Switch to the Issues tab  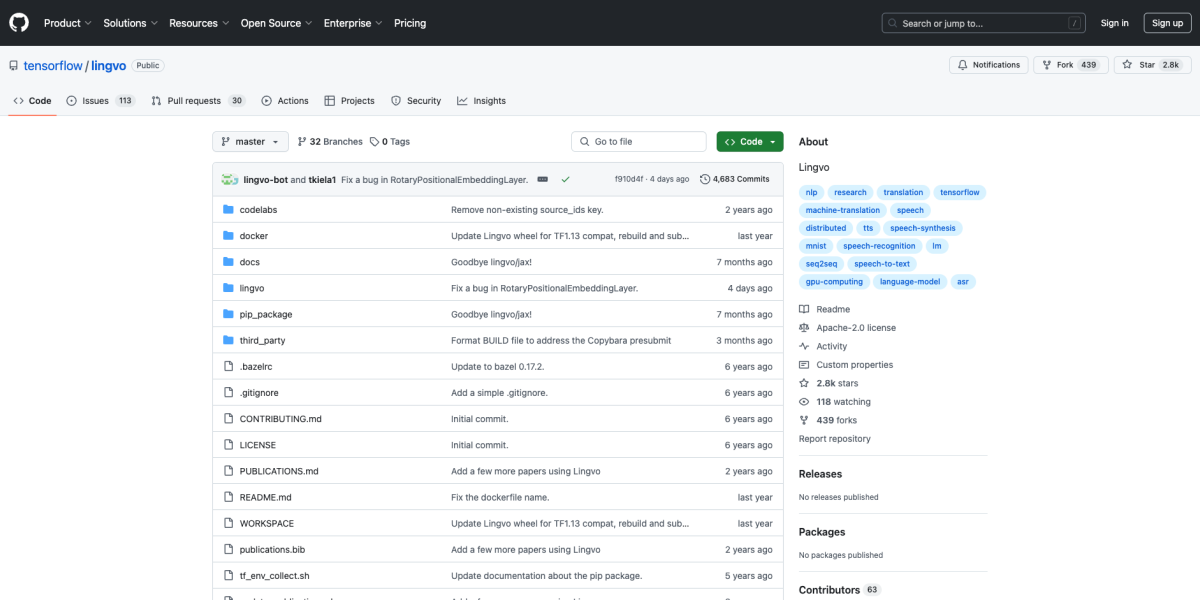[x=100, y=101]
